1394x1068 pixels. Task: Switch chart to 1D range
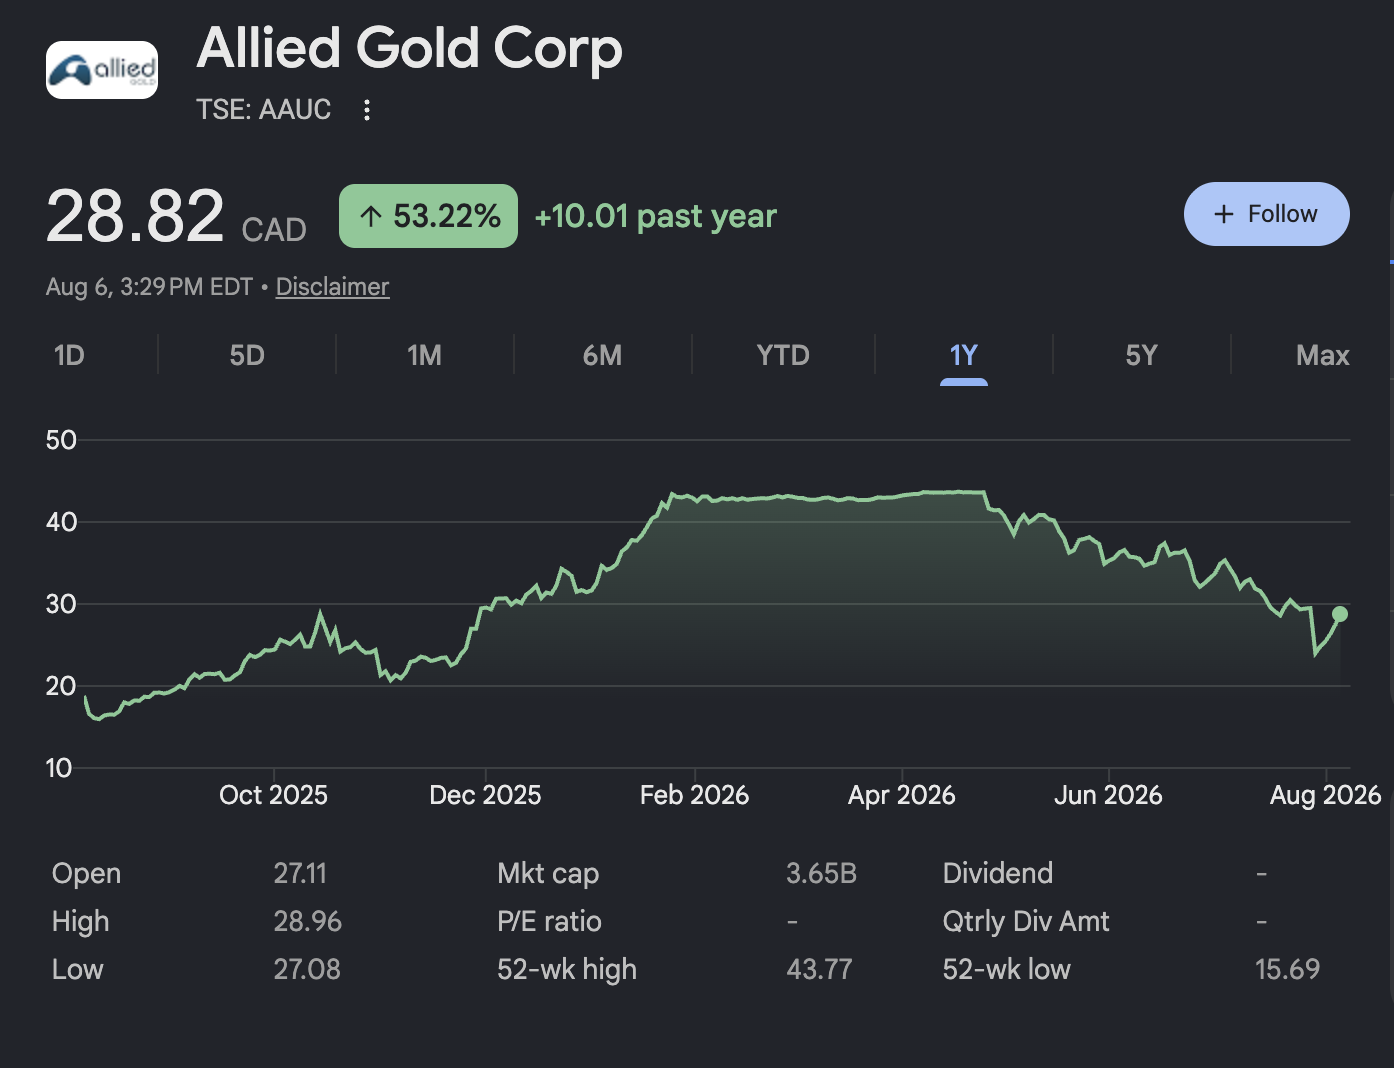click(x=69, y=355)
